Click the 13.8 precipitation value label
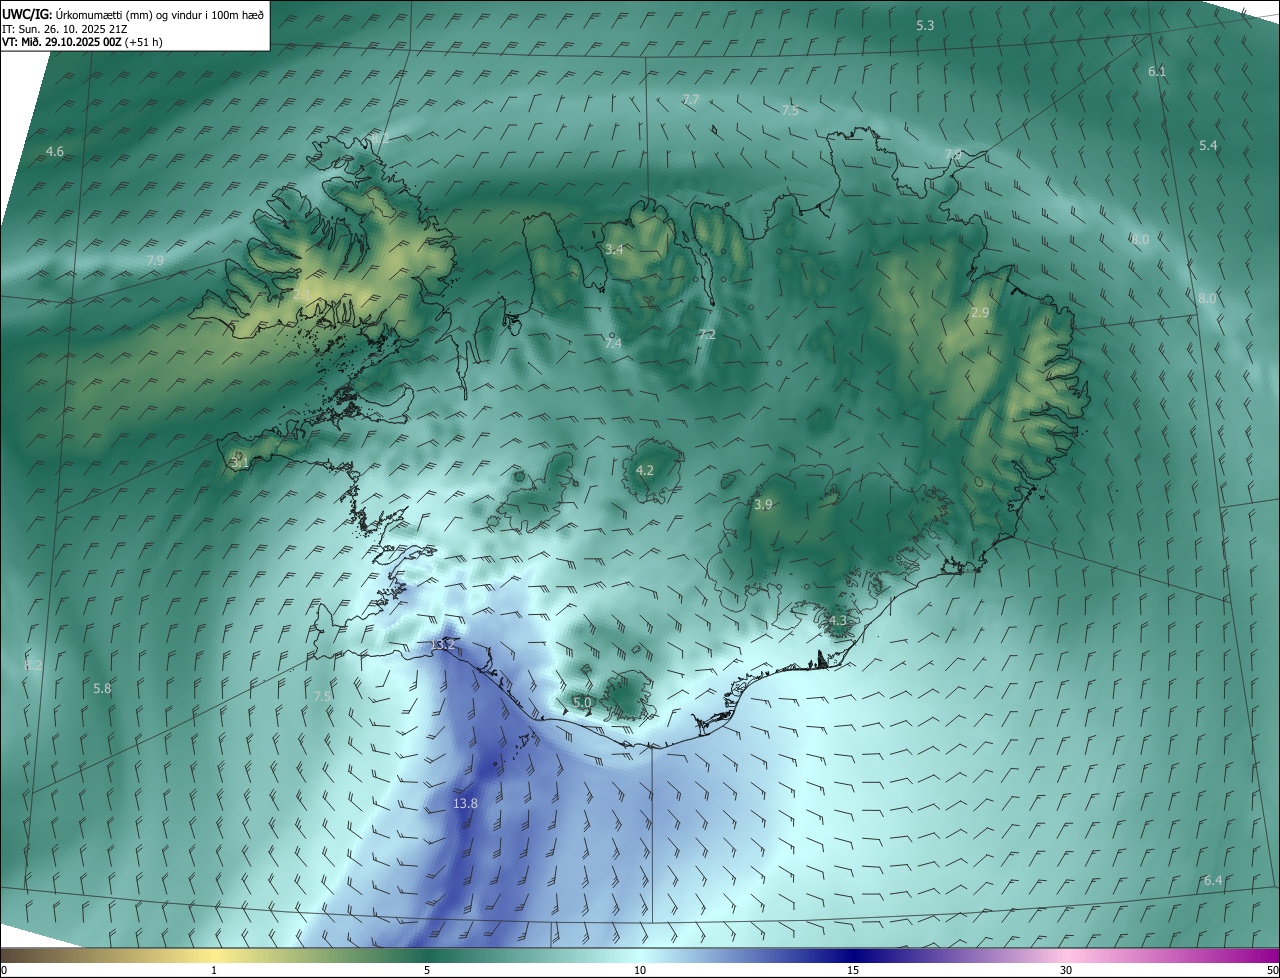1280x978 pixels. pos(465,803)
